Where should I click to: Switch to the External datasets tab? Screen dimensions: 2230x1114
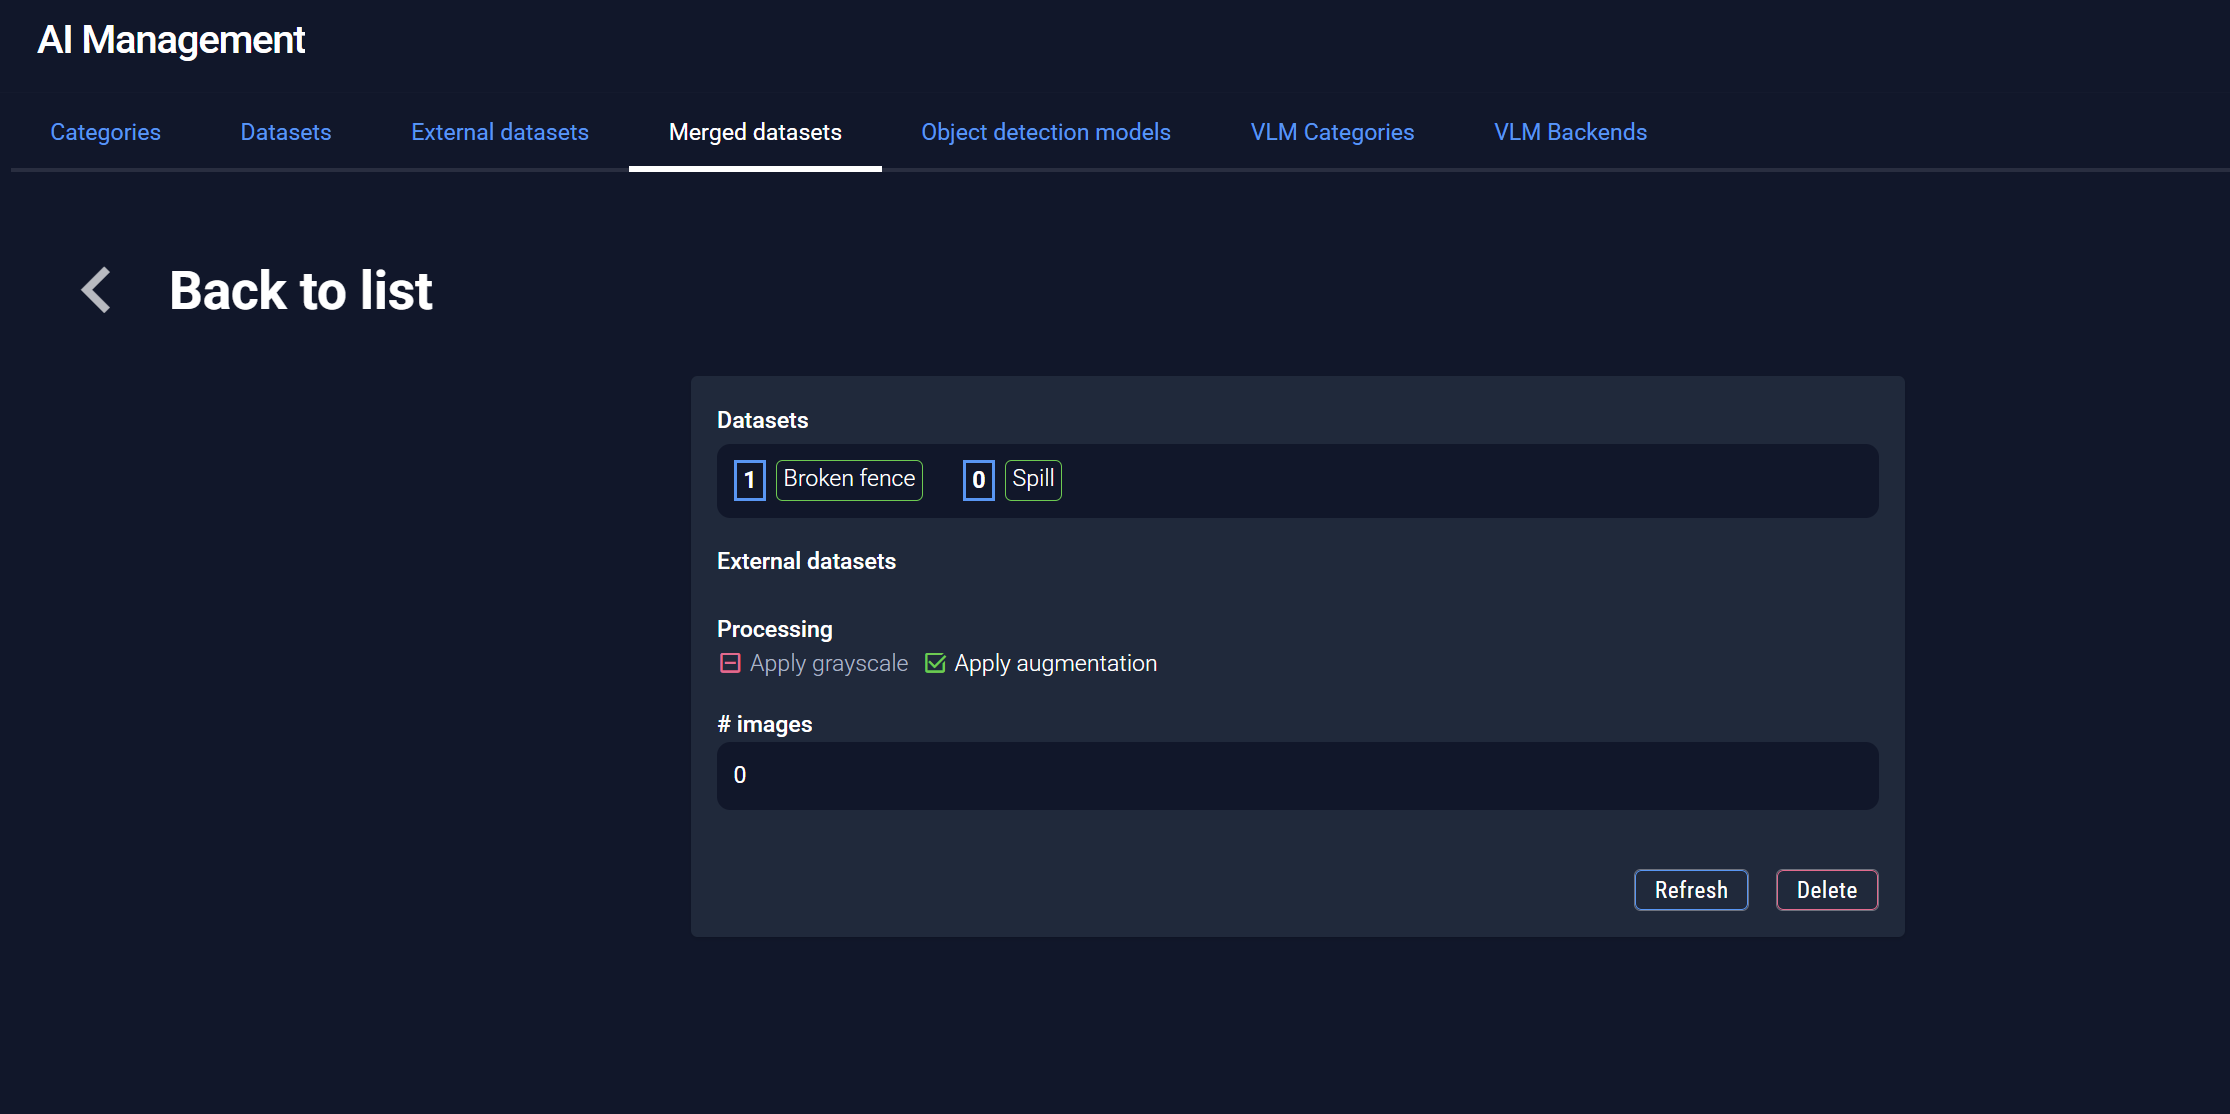pyautogui.click(x=500, y=132)
